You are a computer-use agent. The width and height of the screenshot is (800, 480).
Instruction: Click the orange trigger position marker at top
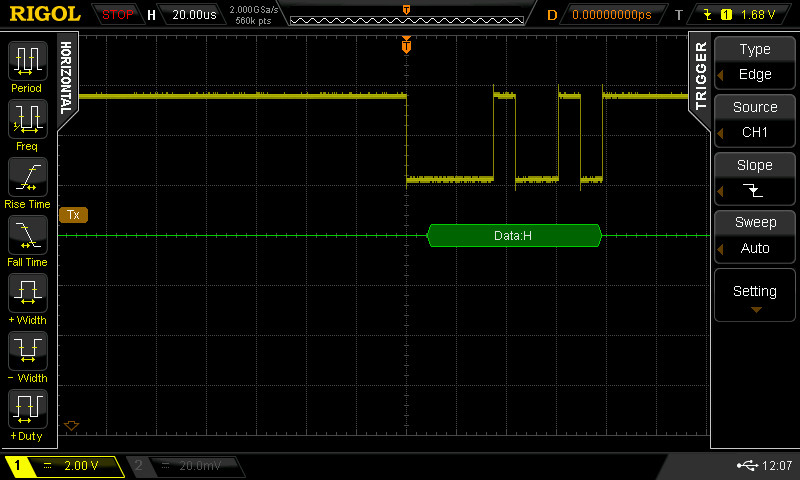(406, 45)
